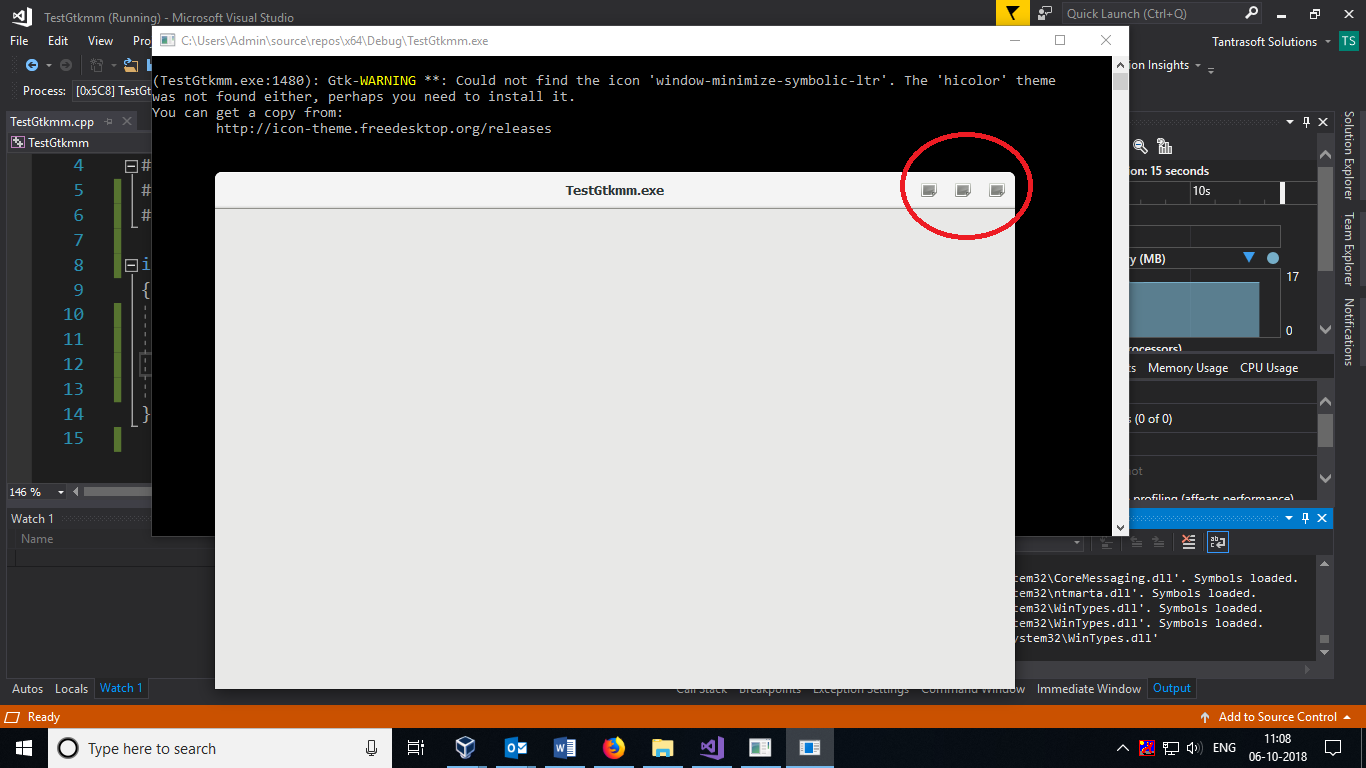Screen dimensions: 1366x768
Task: Switch to the Locals tab
Action: [71, 688]
